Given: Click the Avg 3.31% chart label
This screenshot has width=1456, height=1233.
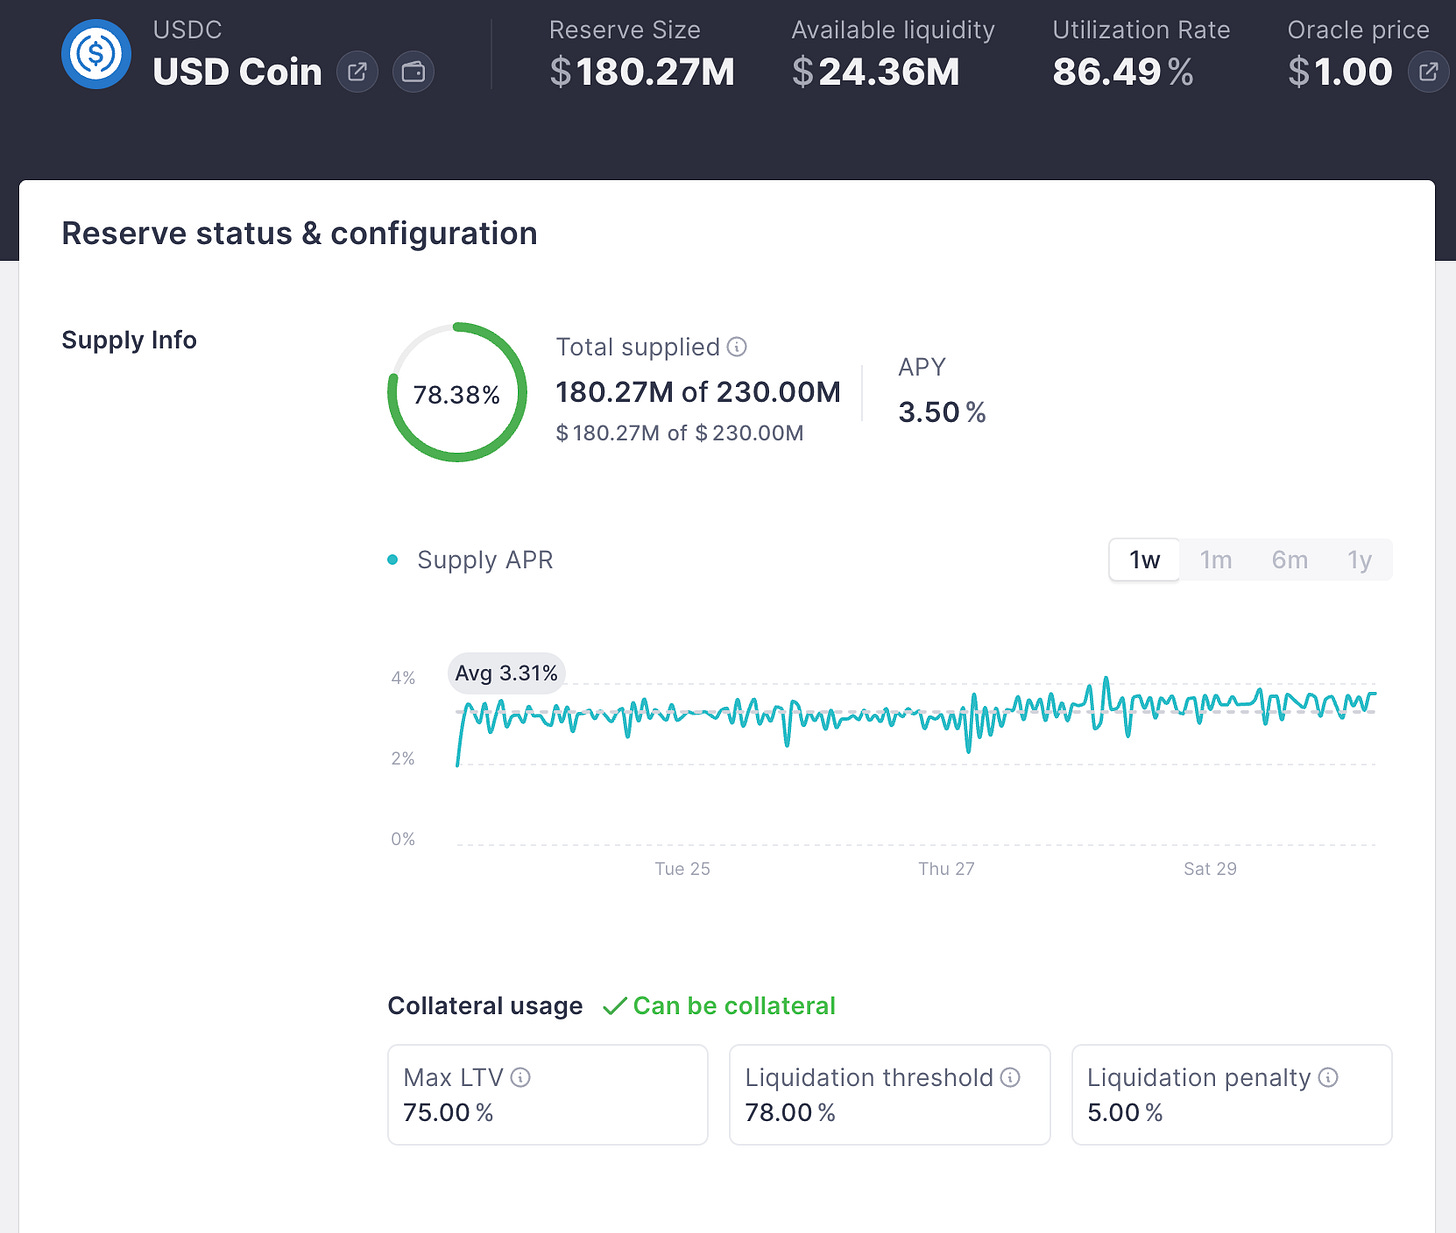Looking at the screenshot, I should [x=507, y=673].
